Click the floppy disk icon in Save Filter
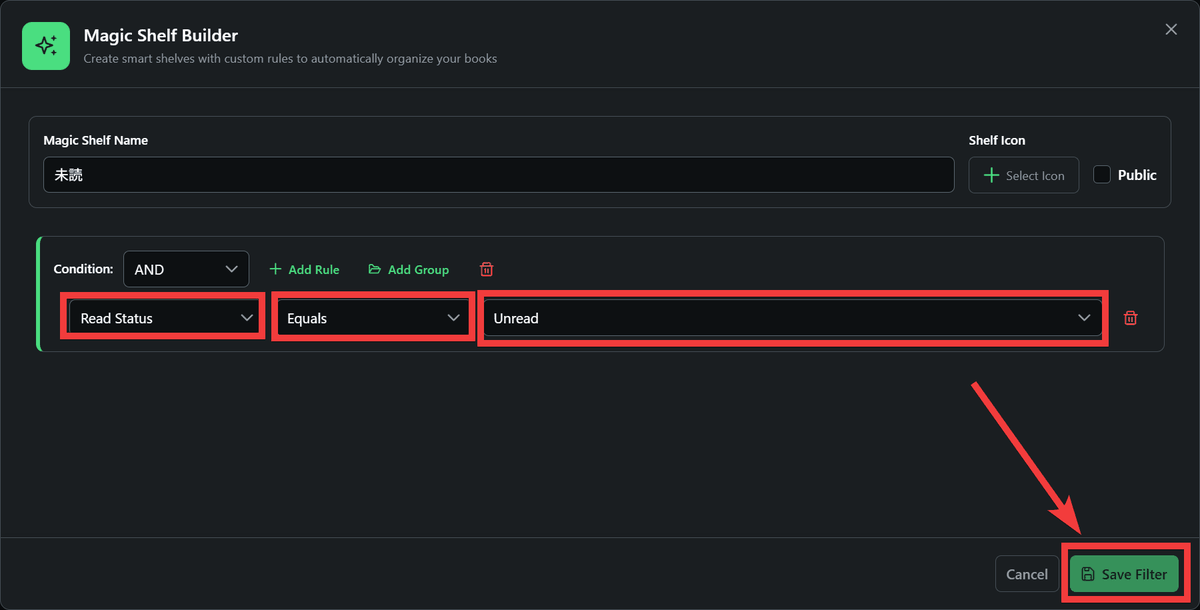This screenshot has width=1200, height=610. [1088, 574]
